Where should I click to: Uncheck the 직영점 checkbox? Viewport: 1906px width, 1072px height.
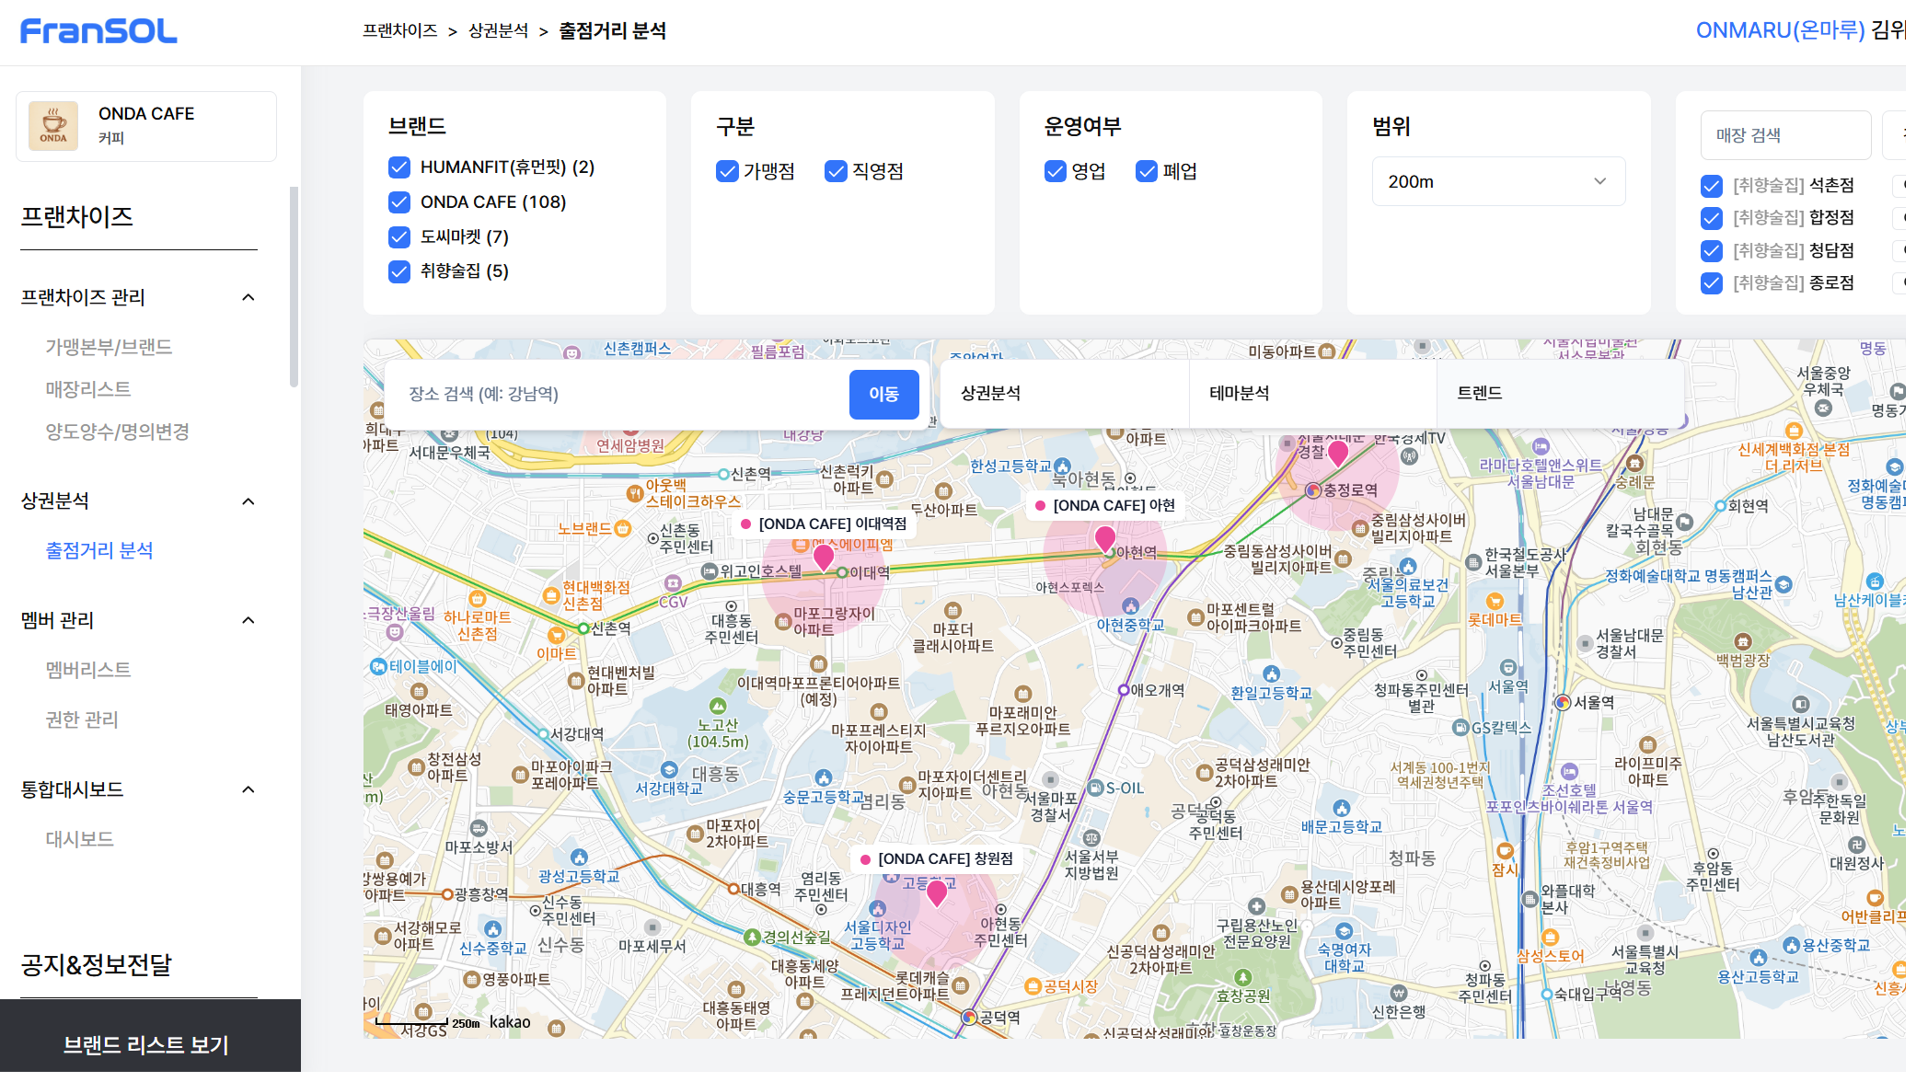pyautogui.click(x=836, y=171)
